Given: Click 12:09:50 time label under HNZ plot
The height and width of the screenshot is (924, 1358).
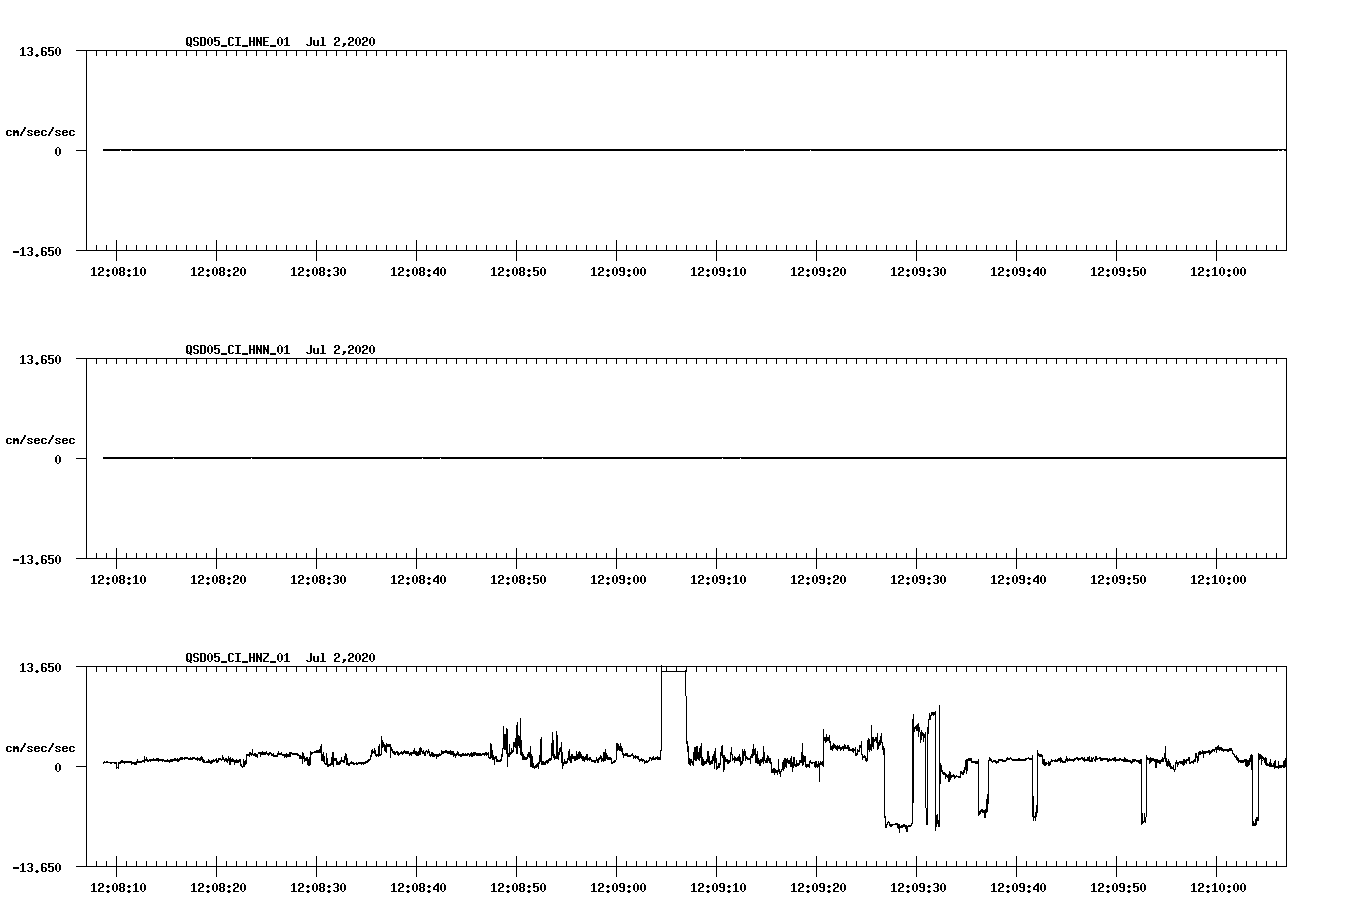Looking at the screenshot, I should point(1118,888).
